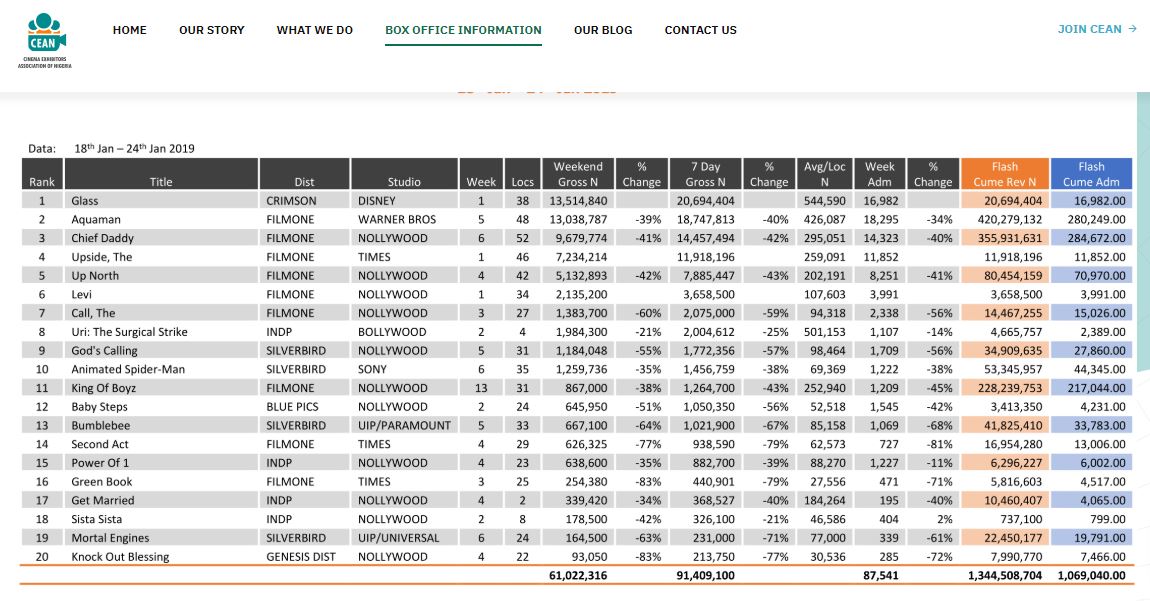
Task: Click the 7 Day Gross N header
Action: [x=705, y=175]
